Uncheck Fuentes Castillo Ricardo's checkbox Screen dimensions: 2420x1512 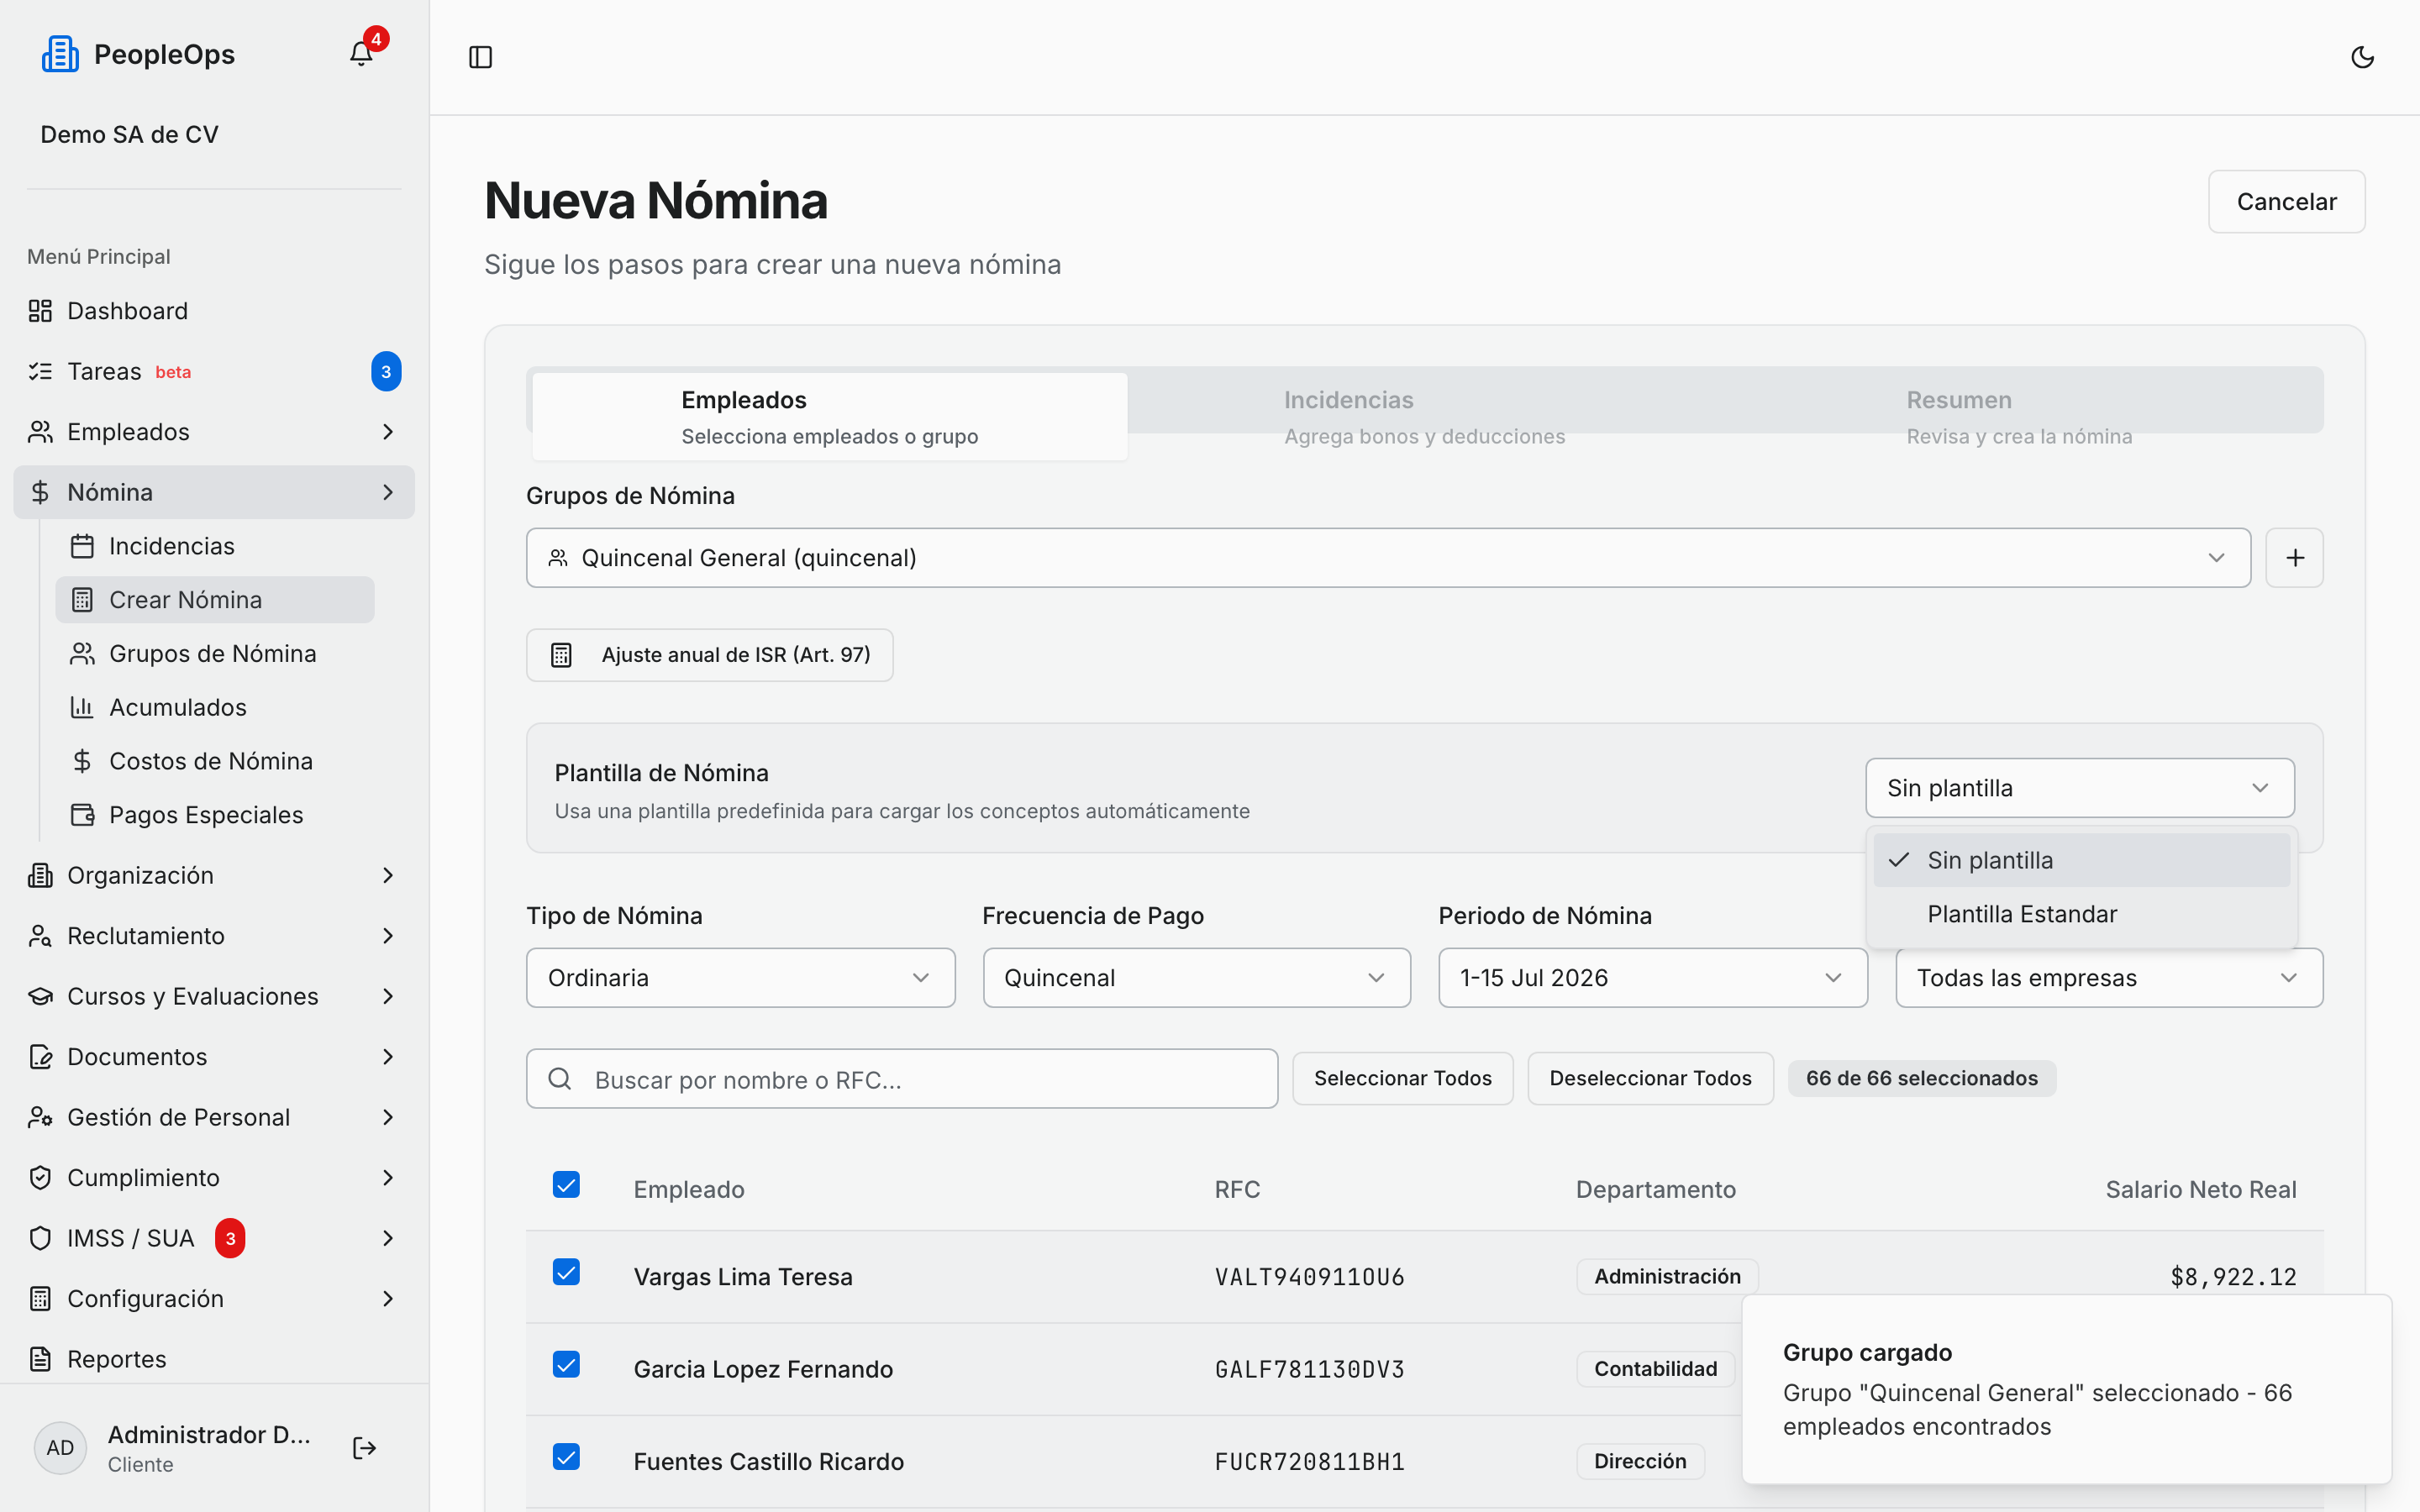(x=566, y=1457)
